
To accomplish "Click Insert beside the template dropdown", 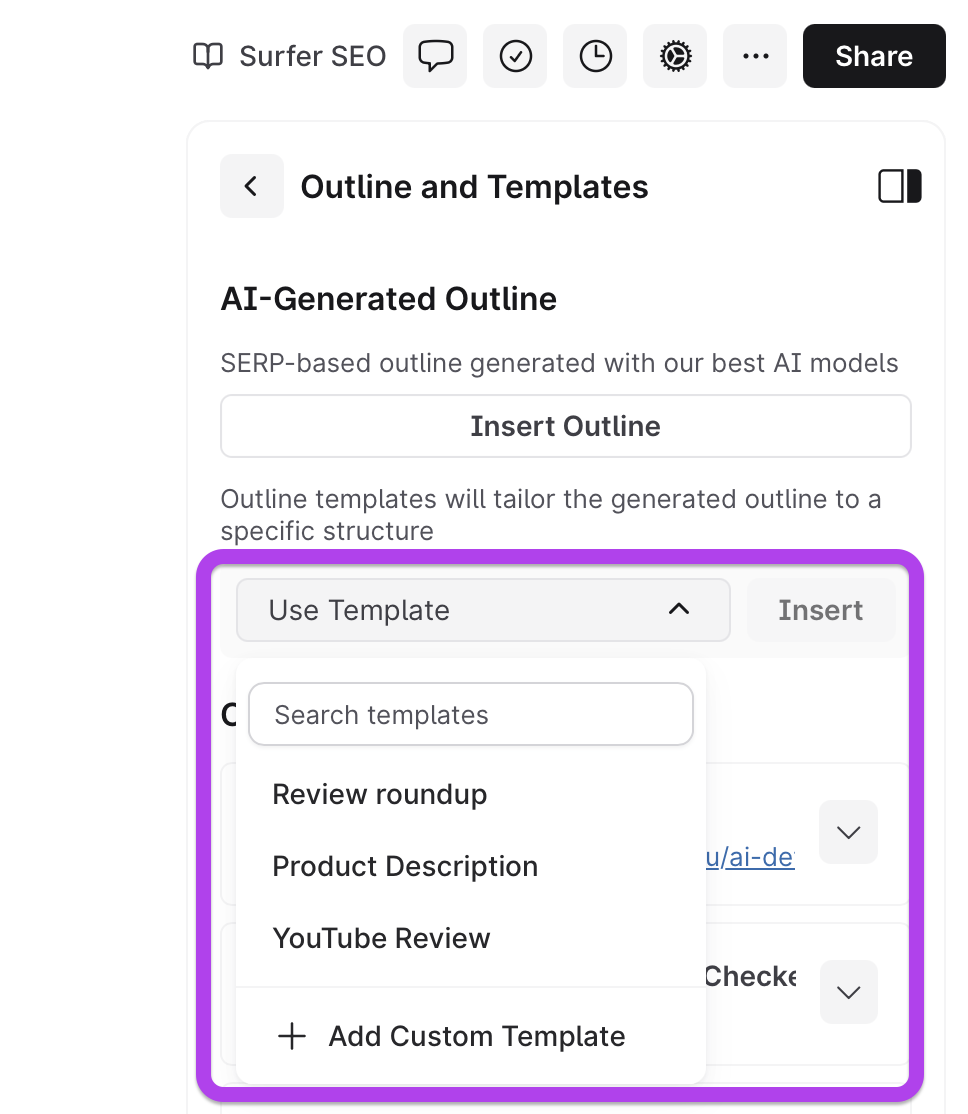I will tap(820, 610).
